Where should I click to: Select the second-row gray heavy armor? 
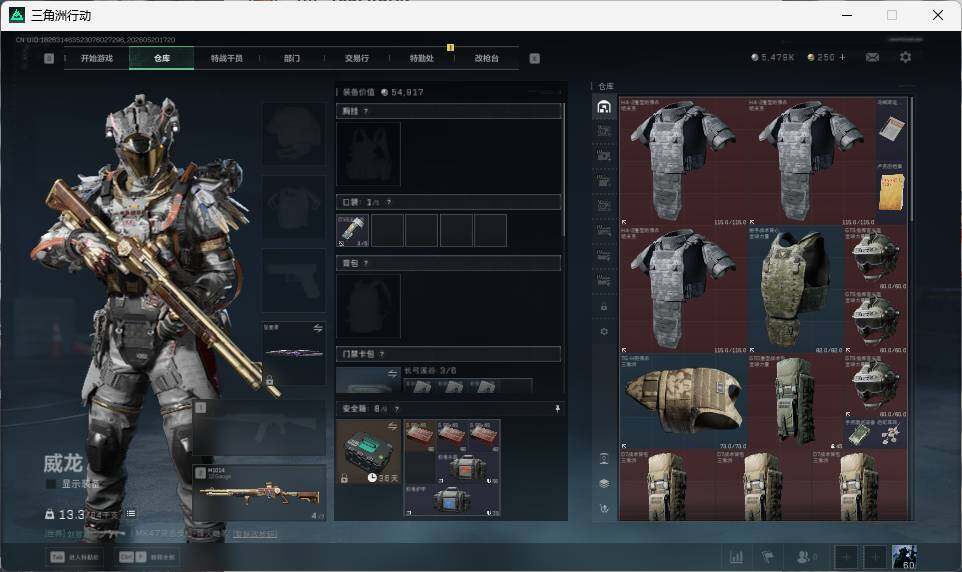[683, 289]
